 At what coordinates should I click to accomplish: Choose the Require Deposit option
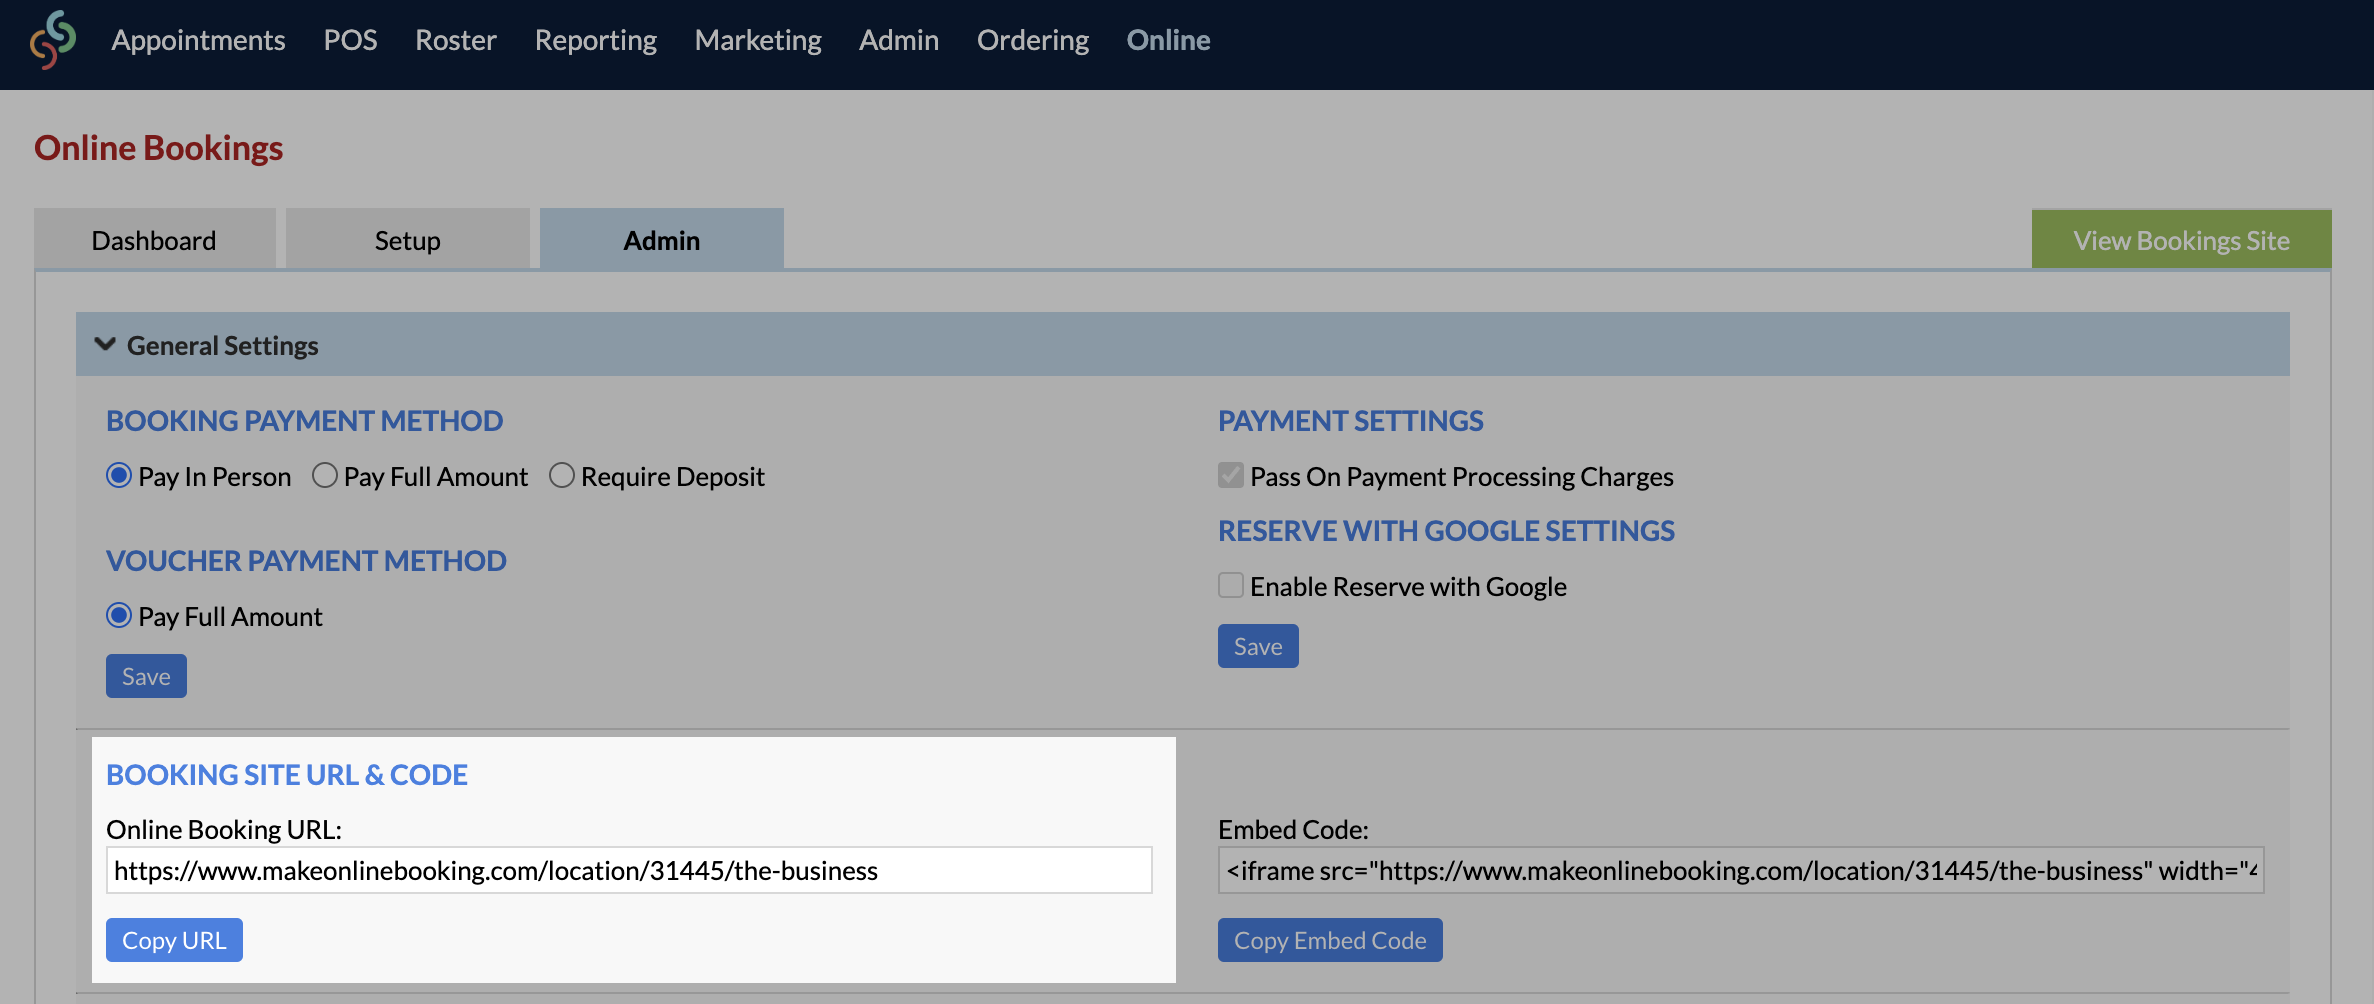point(562,476)
